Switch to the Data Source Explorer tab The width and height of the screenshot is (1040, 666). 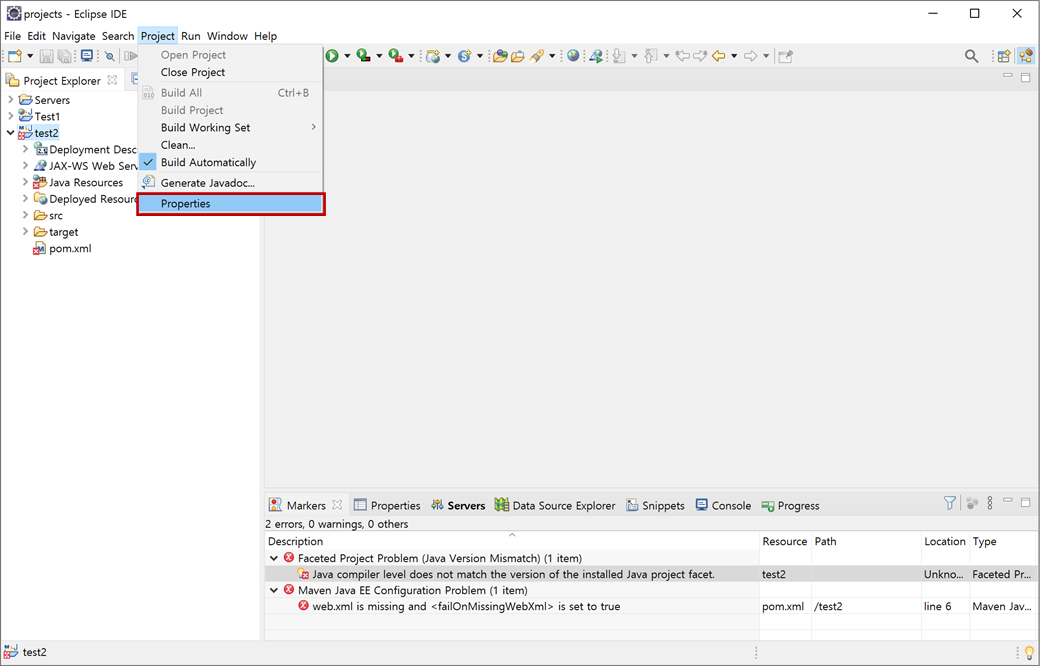[555, 505]
